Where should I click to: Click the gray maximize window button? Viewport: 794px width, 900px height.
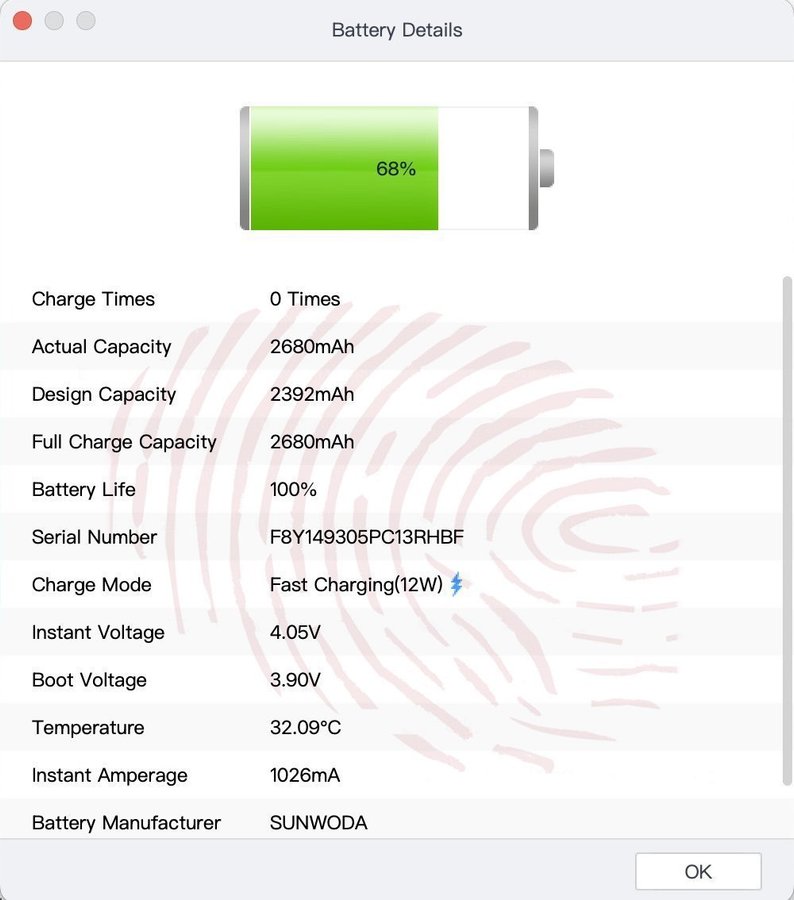coord(86,21)
